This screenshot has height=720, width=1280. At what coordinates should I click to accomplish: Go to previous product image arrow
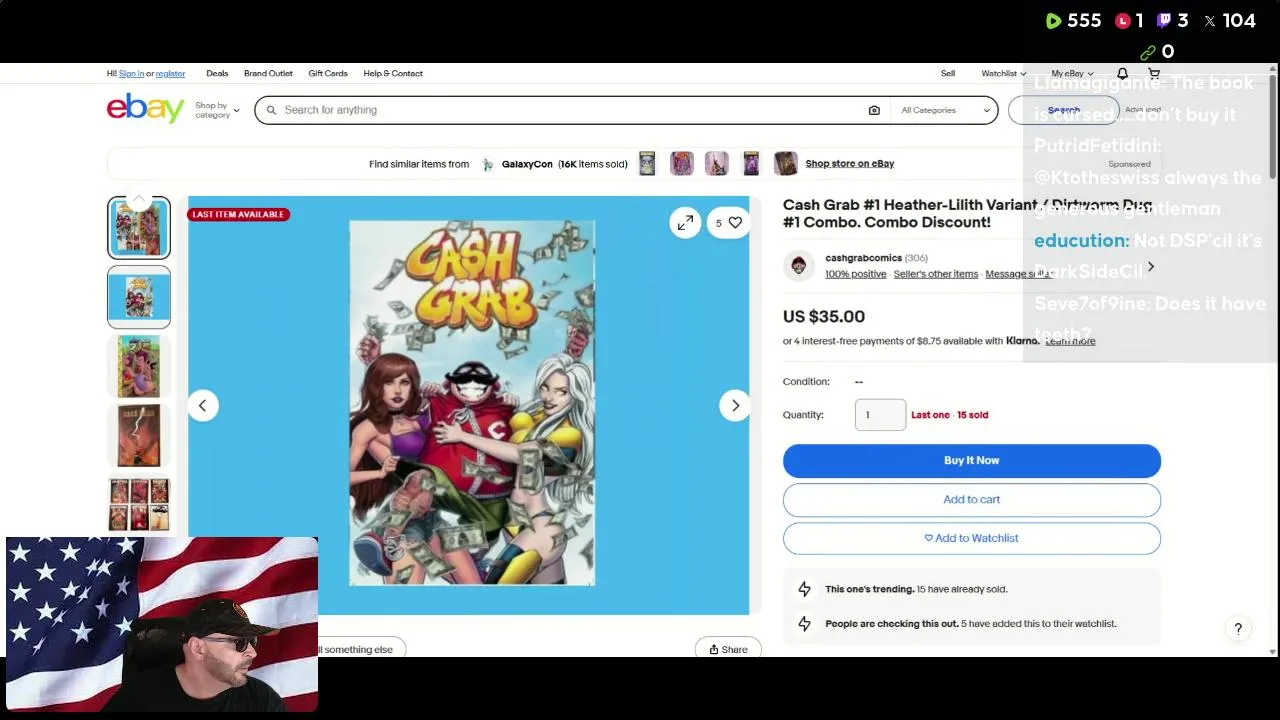pyautogui.click(x=202, y=405)
